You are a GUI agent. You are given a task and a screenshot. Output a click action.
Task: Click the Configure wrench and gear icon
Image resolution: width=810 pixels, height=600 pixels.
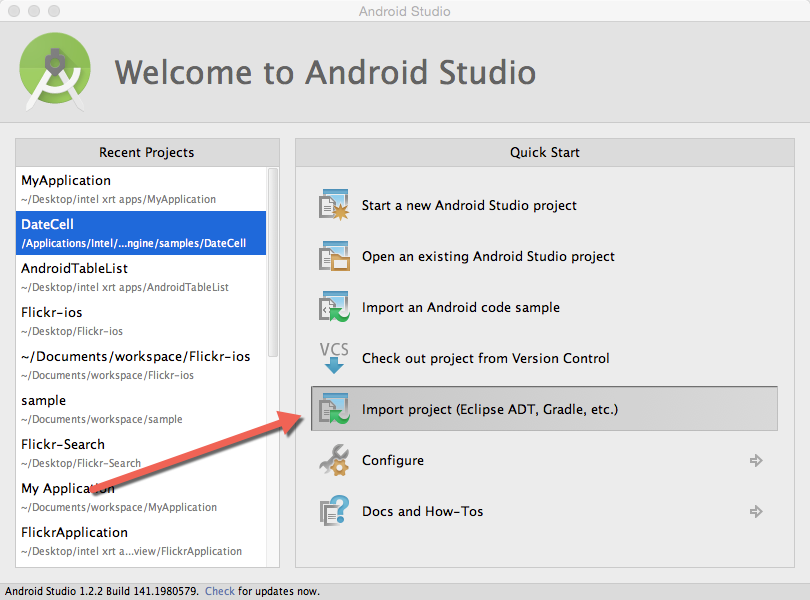(334, 460)
